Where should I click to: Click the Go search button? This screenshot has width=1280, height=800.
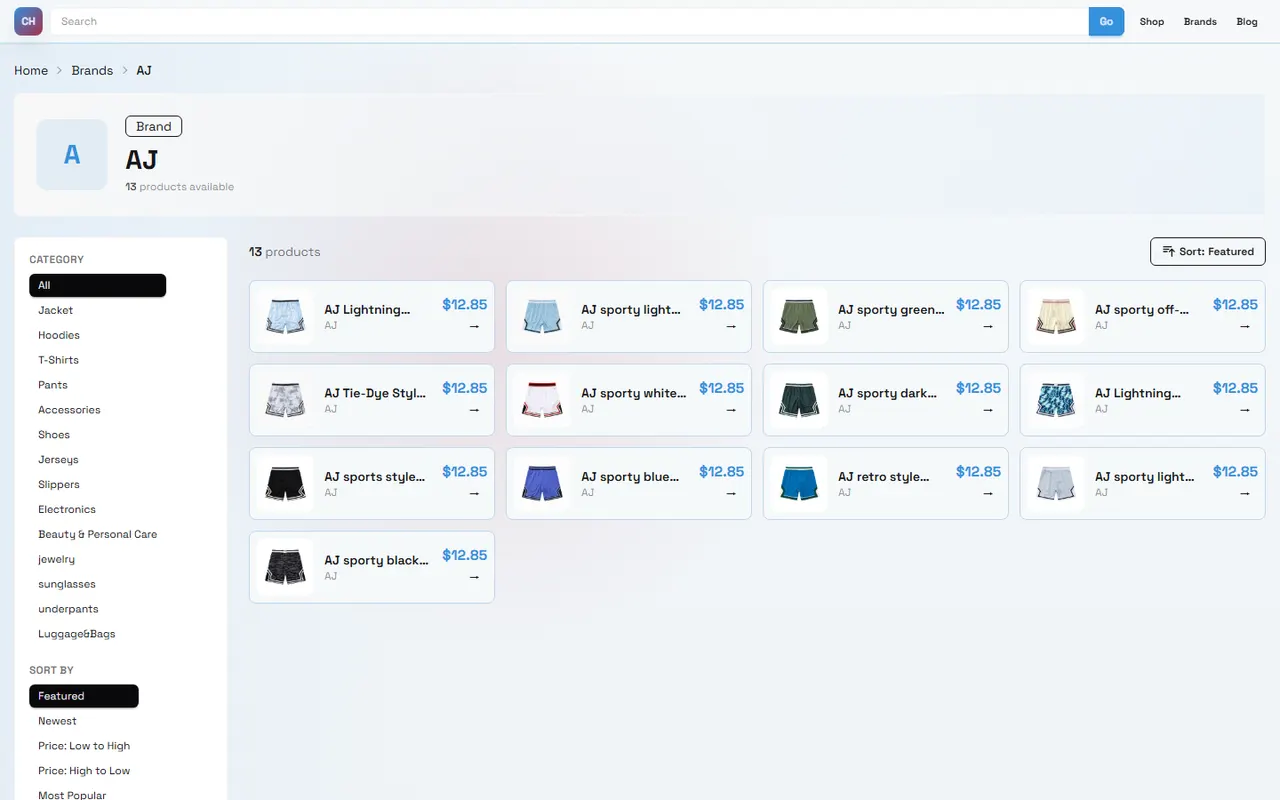coord(1106,21)
